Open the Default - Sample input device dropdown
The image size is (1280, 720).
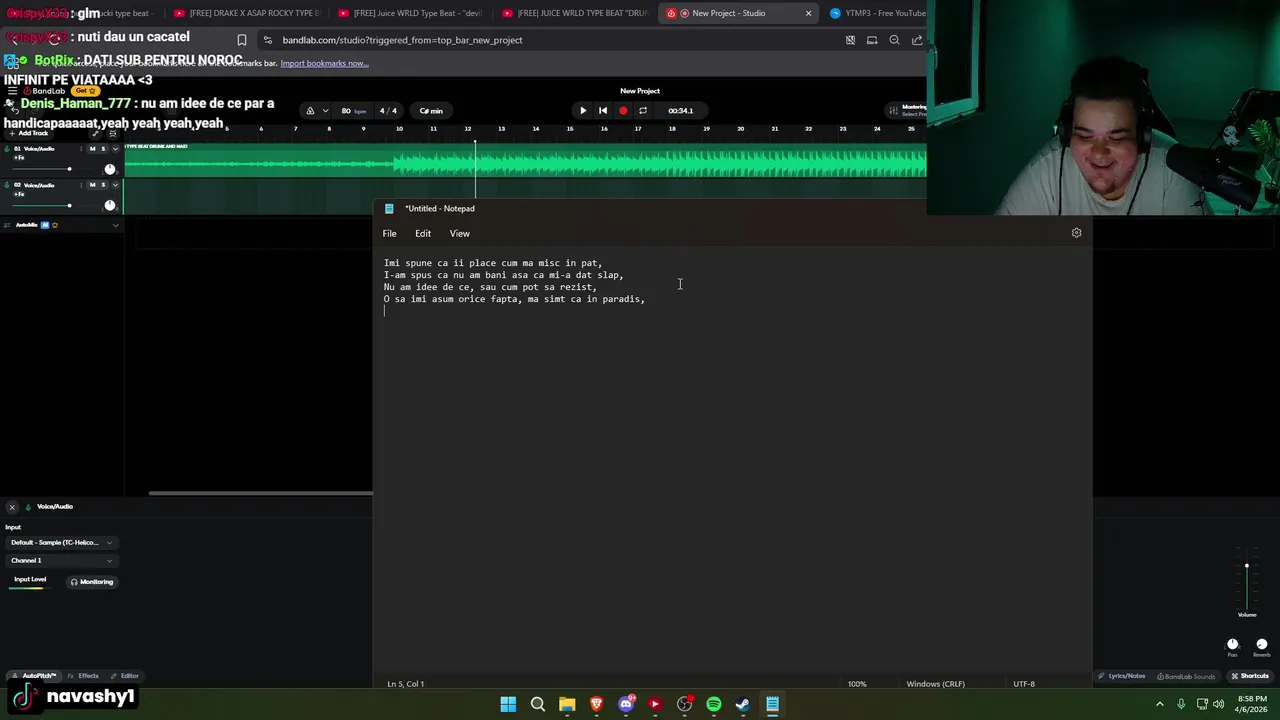(x=62, y=543)
